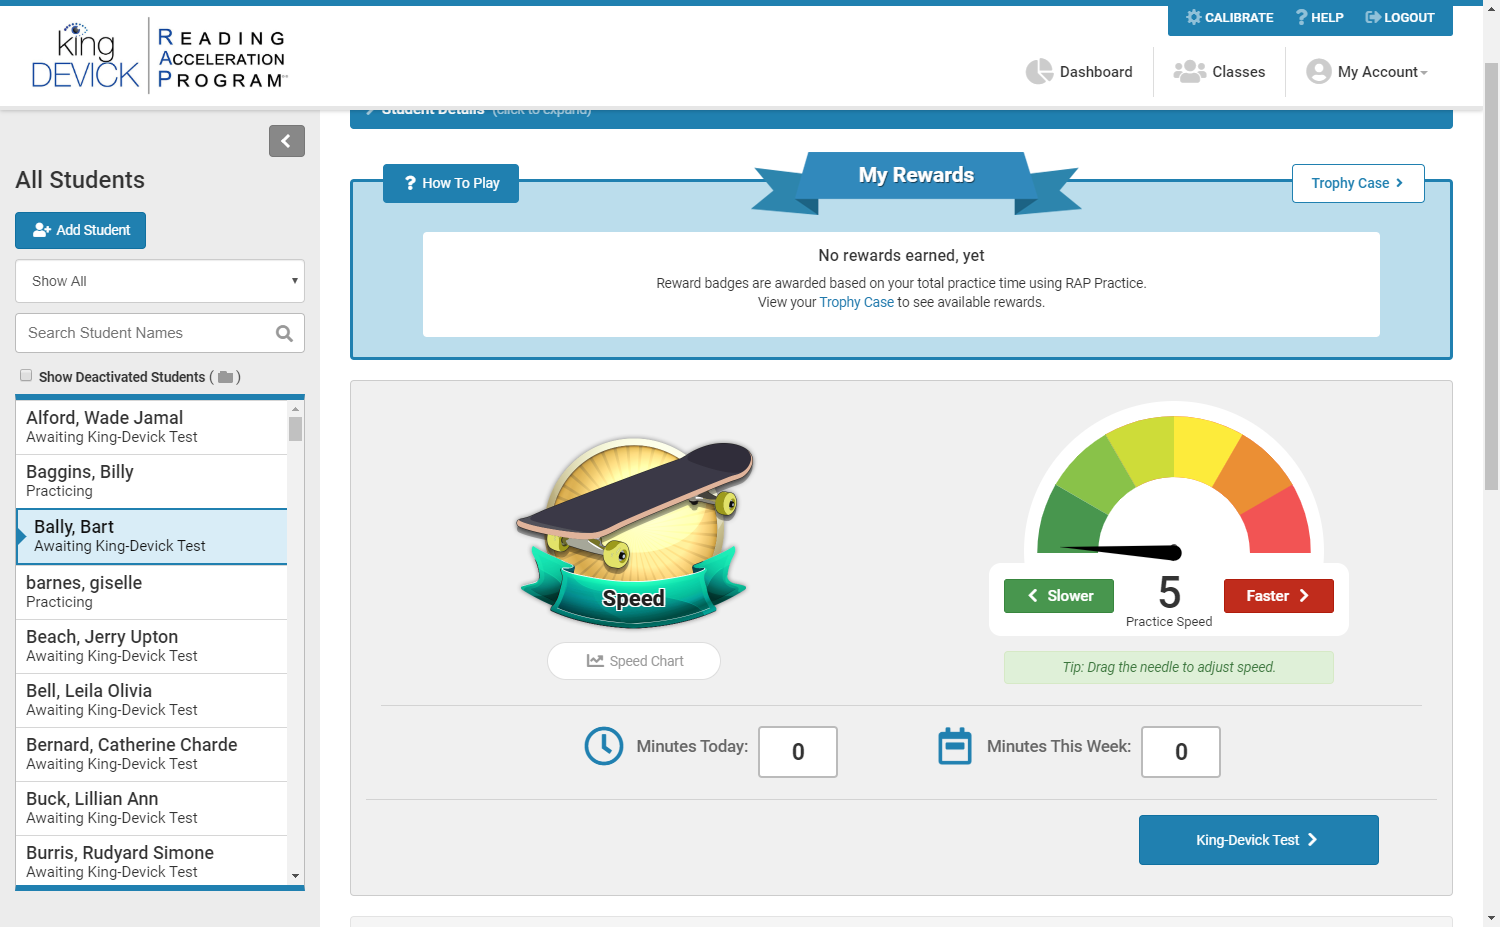Click the Logout icon
1500x927 pixels.
click(x=1372, y=18)
